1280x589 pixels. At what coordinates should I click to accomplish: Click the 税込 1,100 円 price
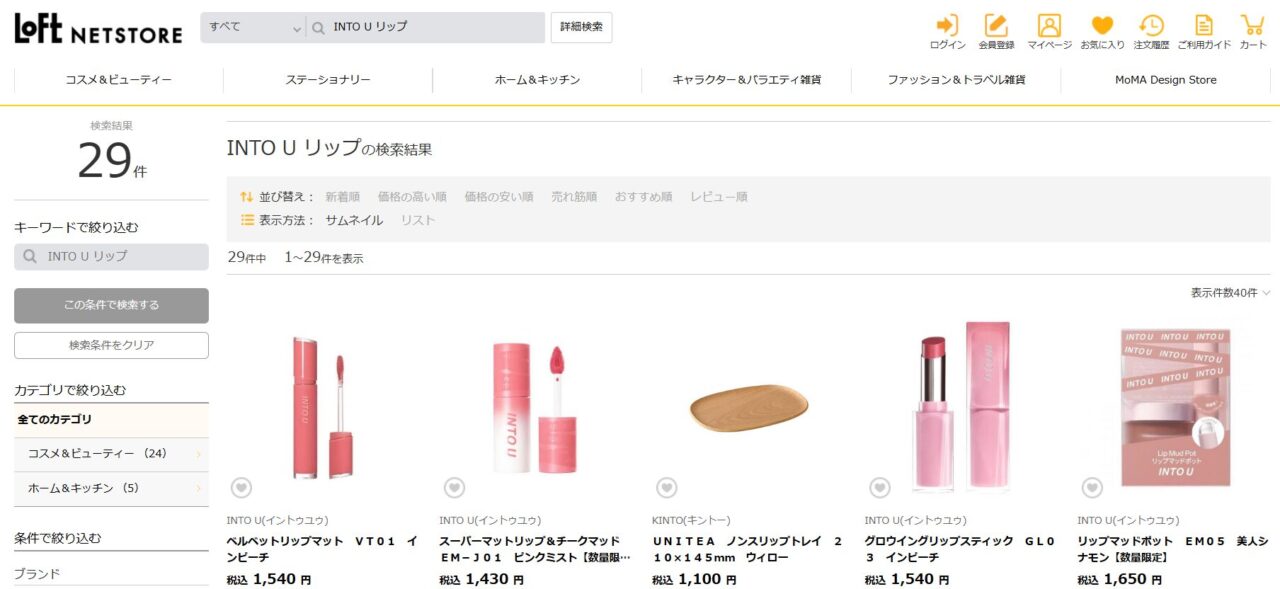pyautogui.click(x=694, y=579)
